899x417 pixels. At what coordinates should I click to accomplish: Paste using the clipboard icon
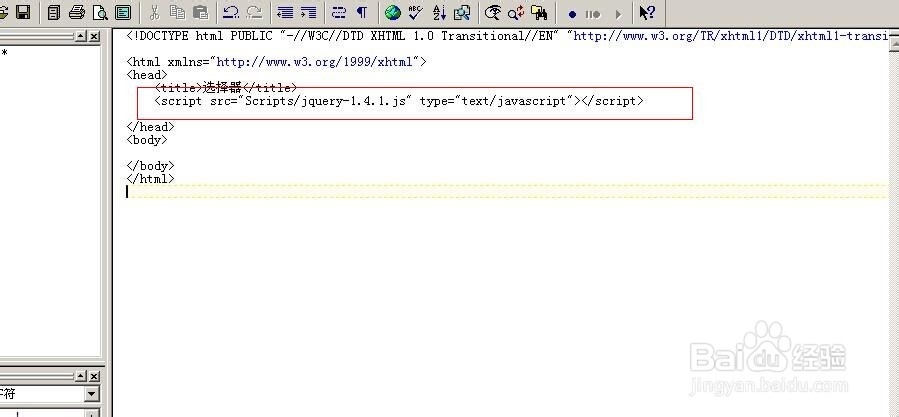coord(200,12)
